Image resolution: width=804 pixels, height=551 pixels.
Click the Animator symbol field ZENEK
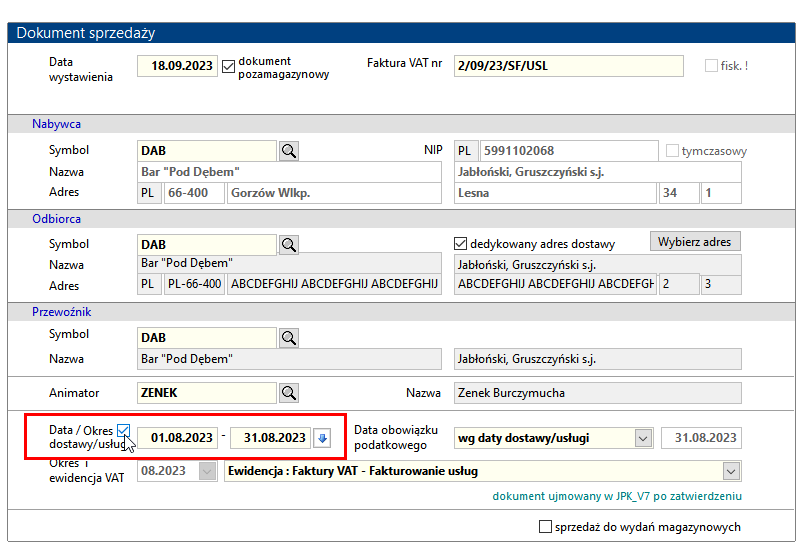207,393
